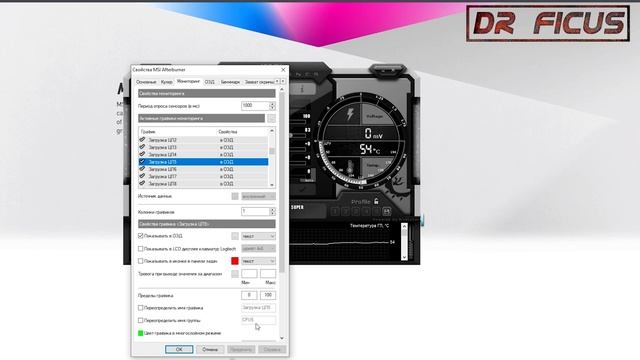Click the sensor polling period input field

[x=255, y=106]
